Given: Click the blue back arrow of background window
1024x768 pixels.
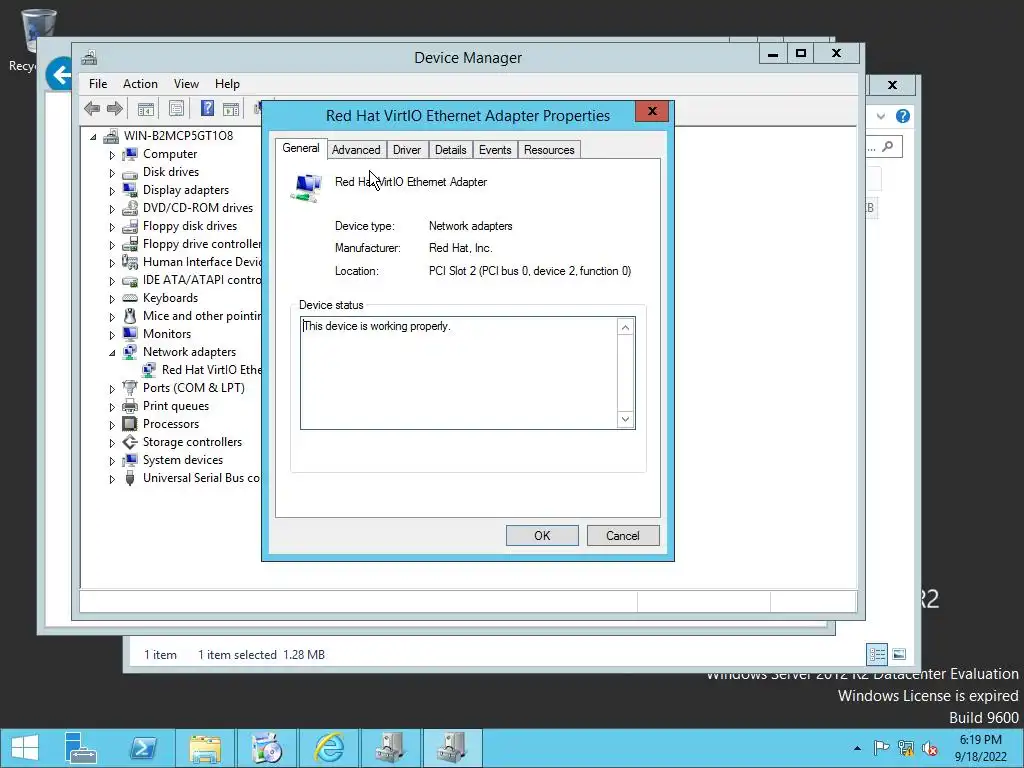Looking at the screenshot, I should pos(60,74).
